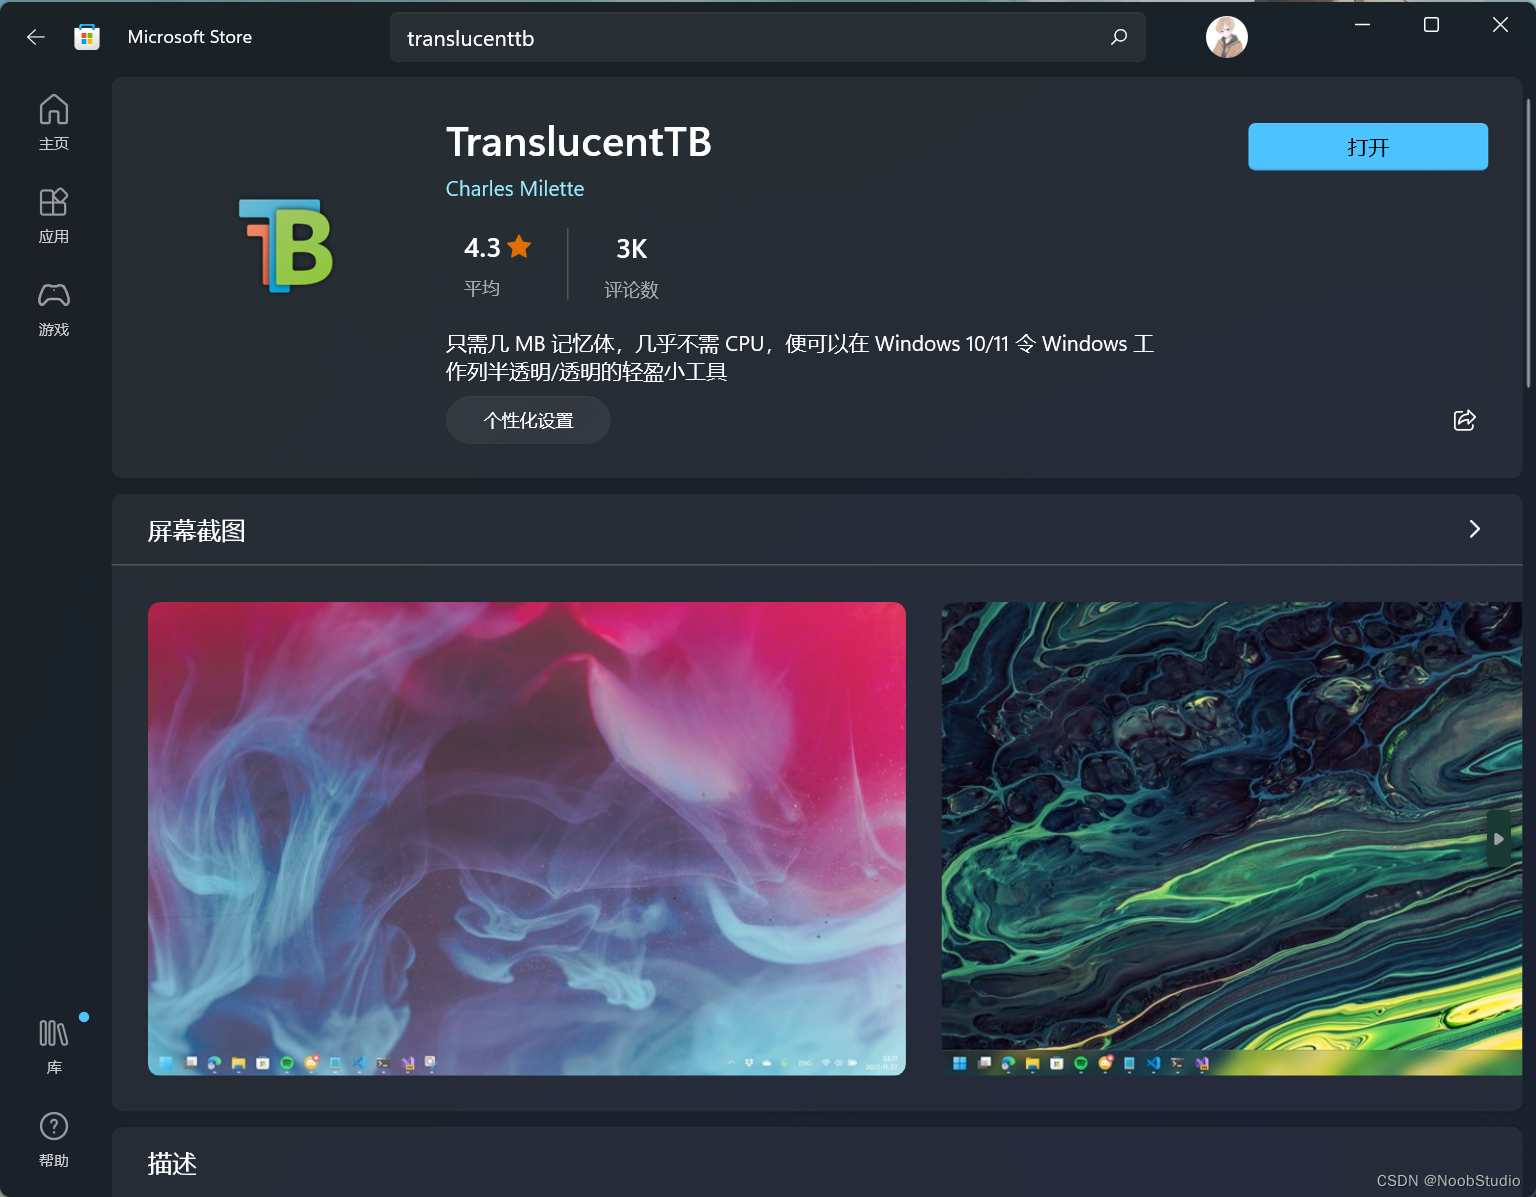Open the green marble wallpaper screenshot
Viewport: 1536px width, 1197px height.
coord(1231,839)
